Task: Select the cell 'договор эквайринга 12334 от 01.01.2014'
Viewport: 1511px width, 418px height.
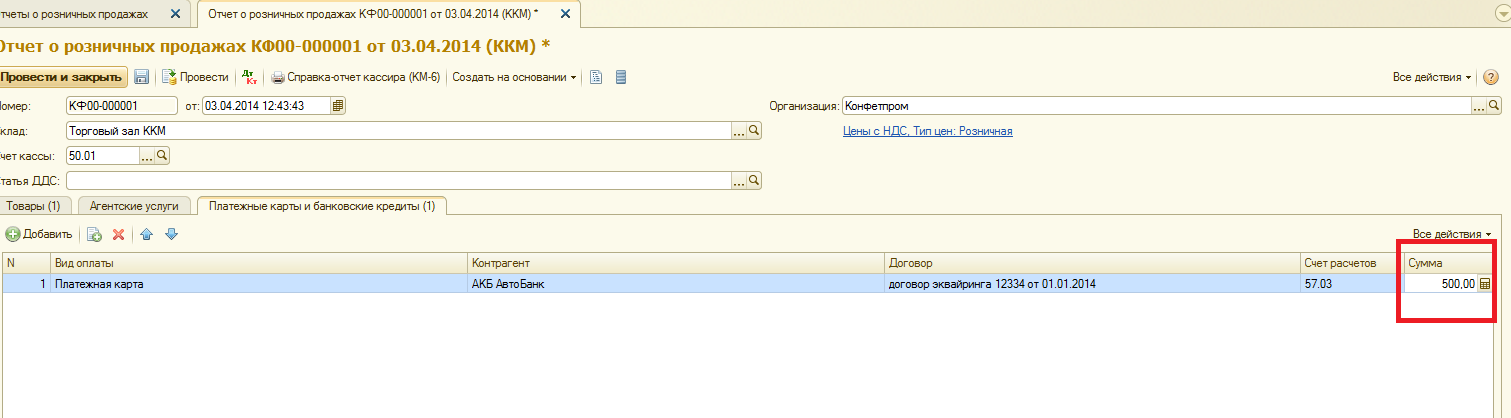Action: click(x=1092, y=284)
